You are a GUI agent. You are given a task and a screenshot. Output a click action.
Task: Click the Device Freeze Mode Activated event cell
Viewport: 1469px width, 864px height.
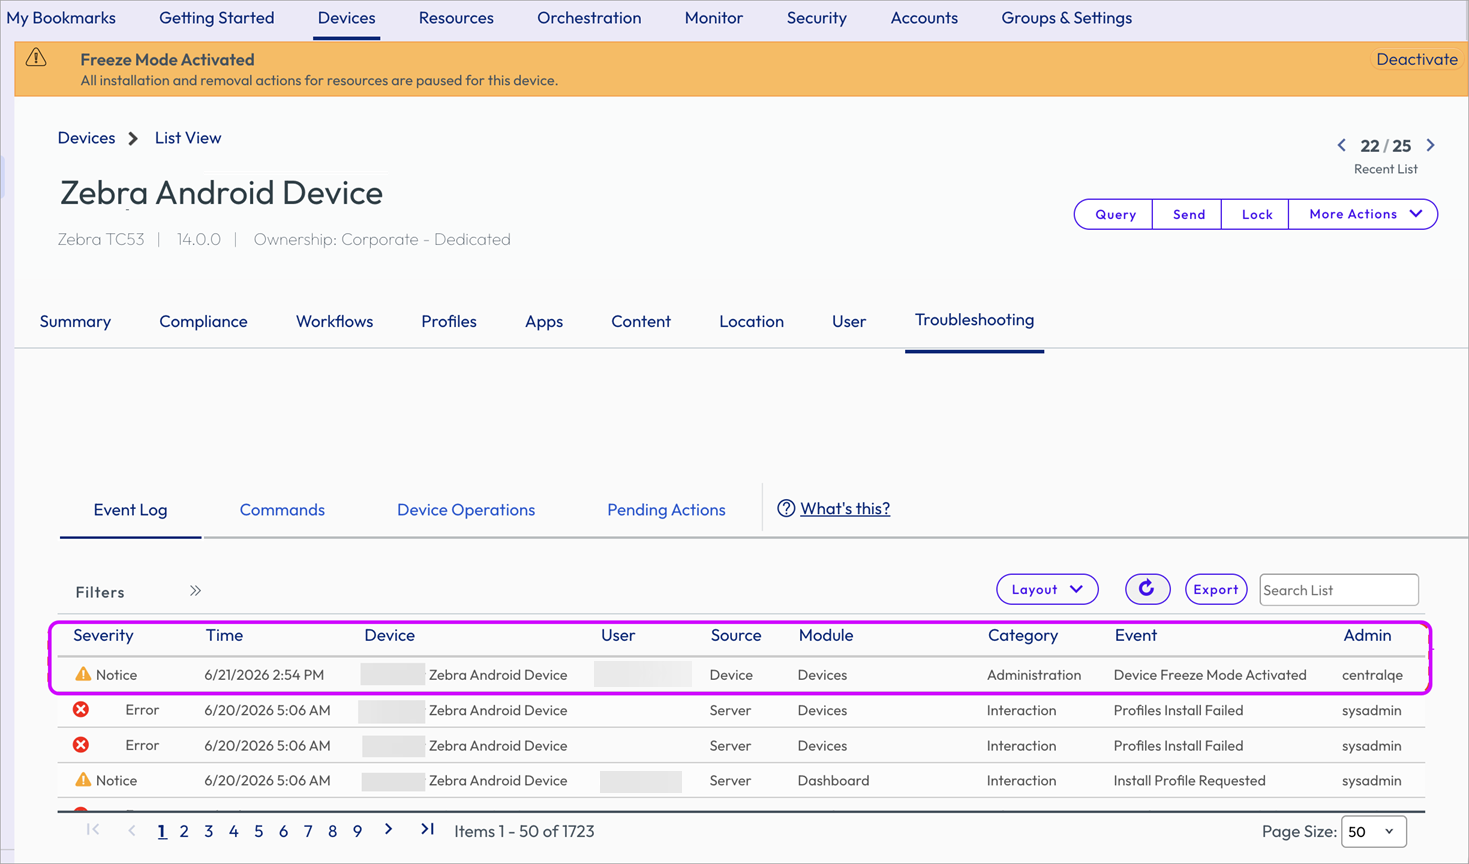coord(1210,675)
